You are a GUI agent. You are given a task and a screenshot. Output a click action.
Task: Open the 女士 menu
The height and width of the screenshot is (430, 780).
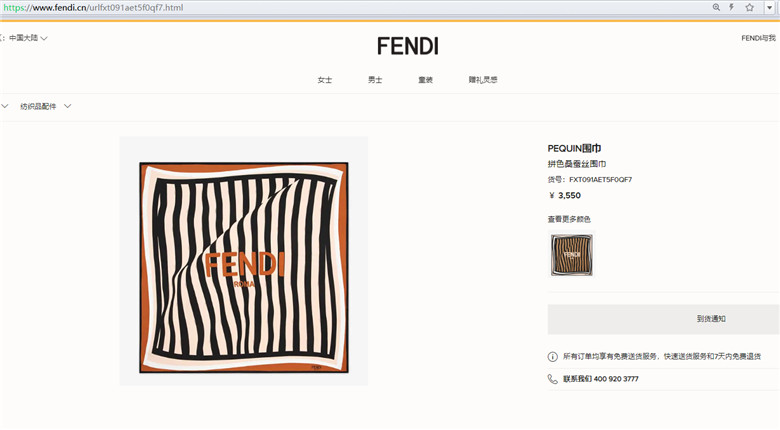(x=324, y=80)
